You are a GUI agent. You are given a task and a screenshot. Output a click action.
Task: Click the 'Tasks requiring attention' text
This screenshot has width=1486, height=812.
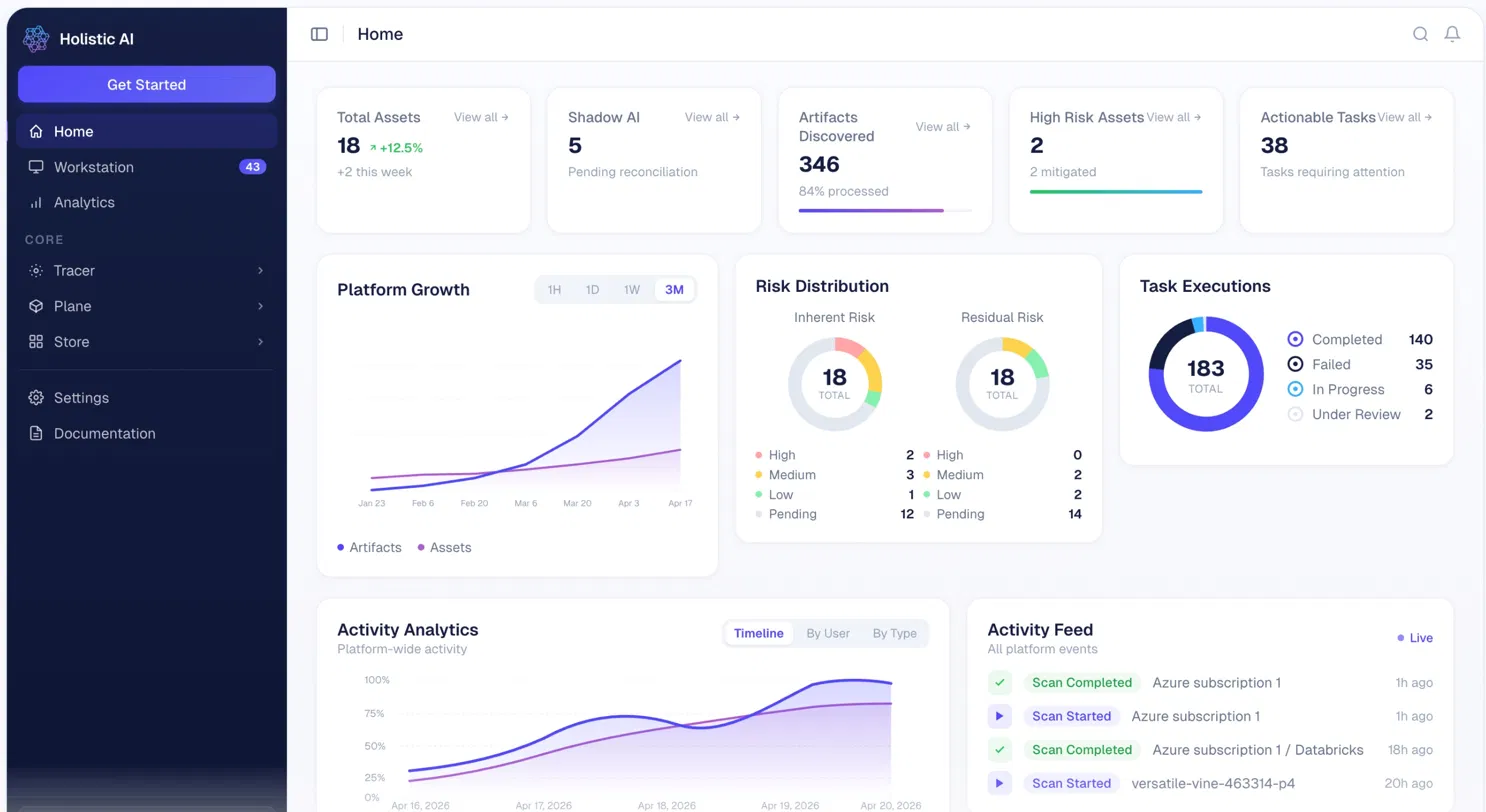pyautogui.click(x=1332, y=172)
